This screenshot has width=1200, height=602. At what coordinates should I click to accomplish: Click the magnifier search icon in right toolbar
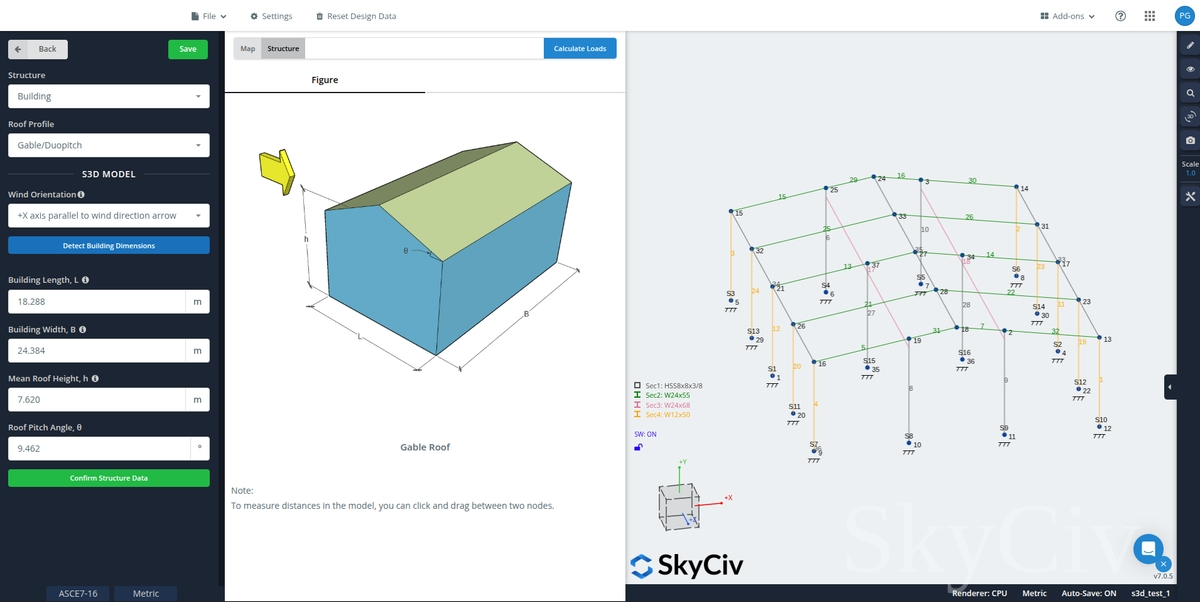point(1189,93)
